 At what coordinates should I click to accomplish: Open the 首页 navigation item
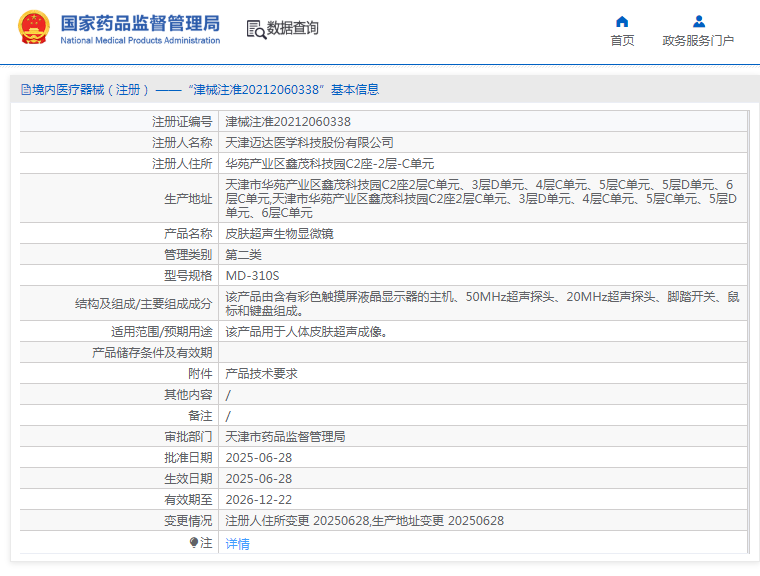622,41
